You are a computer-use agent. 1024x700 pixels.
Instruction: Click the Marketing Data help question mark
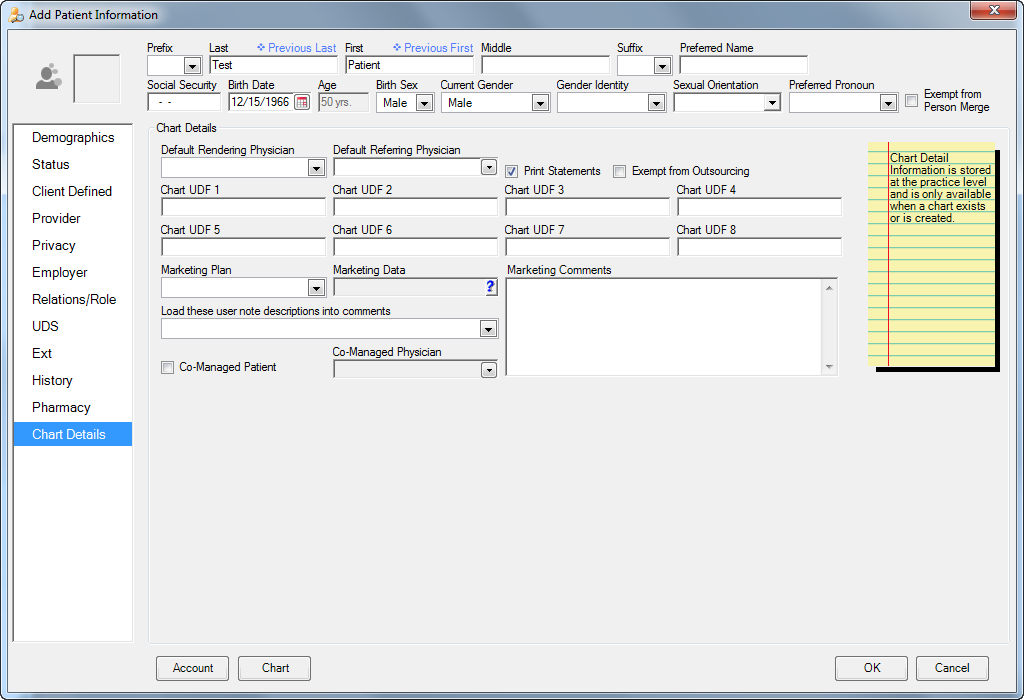coord(490,288)
